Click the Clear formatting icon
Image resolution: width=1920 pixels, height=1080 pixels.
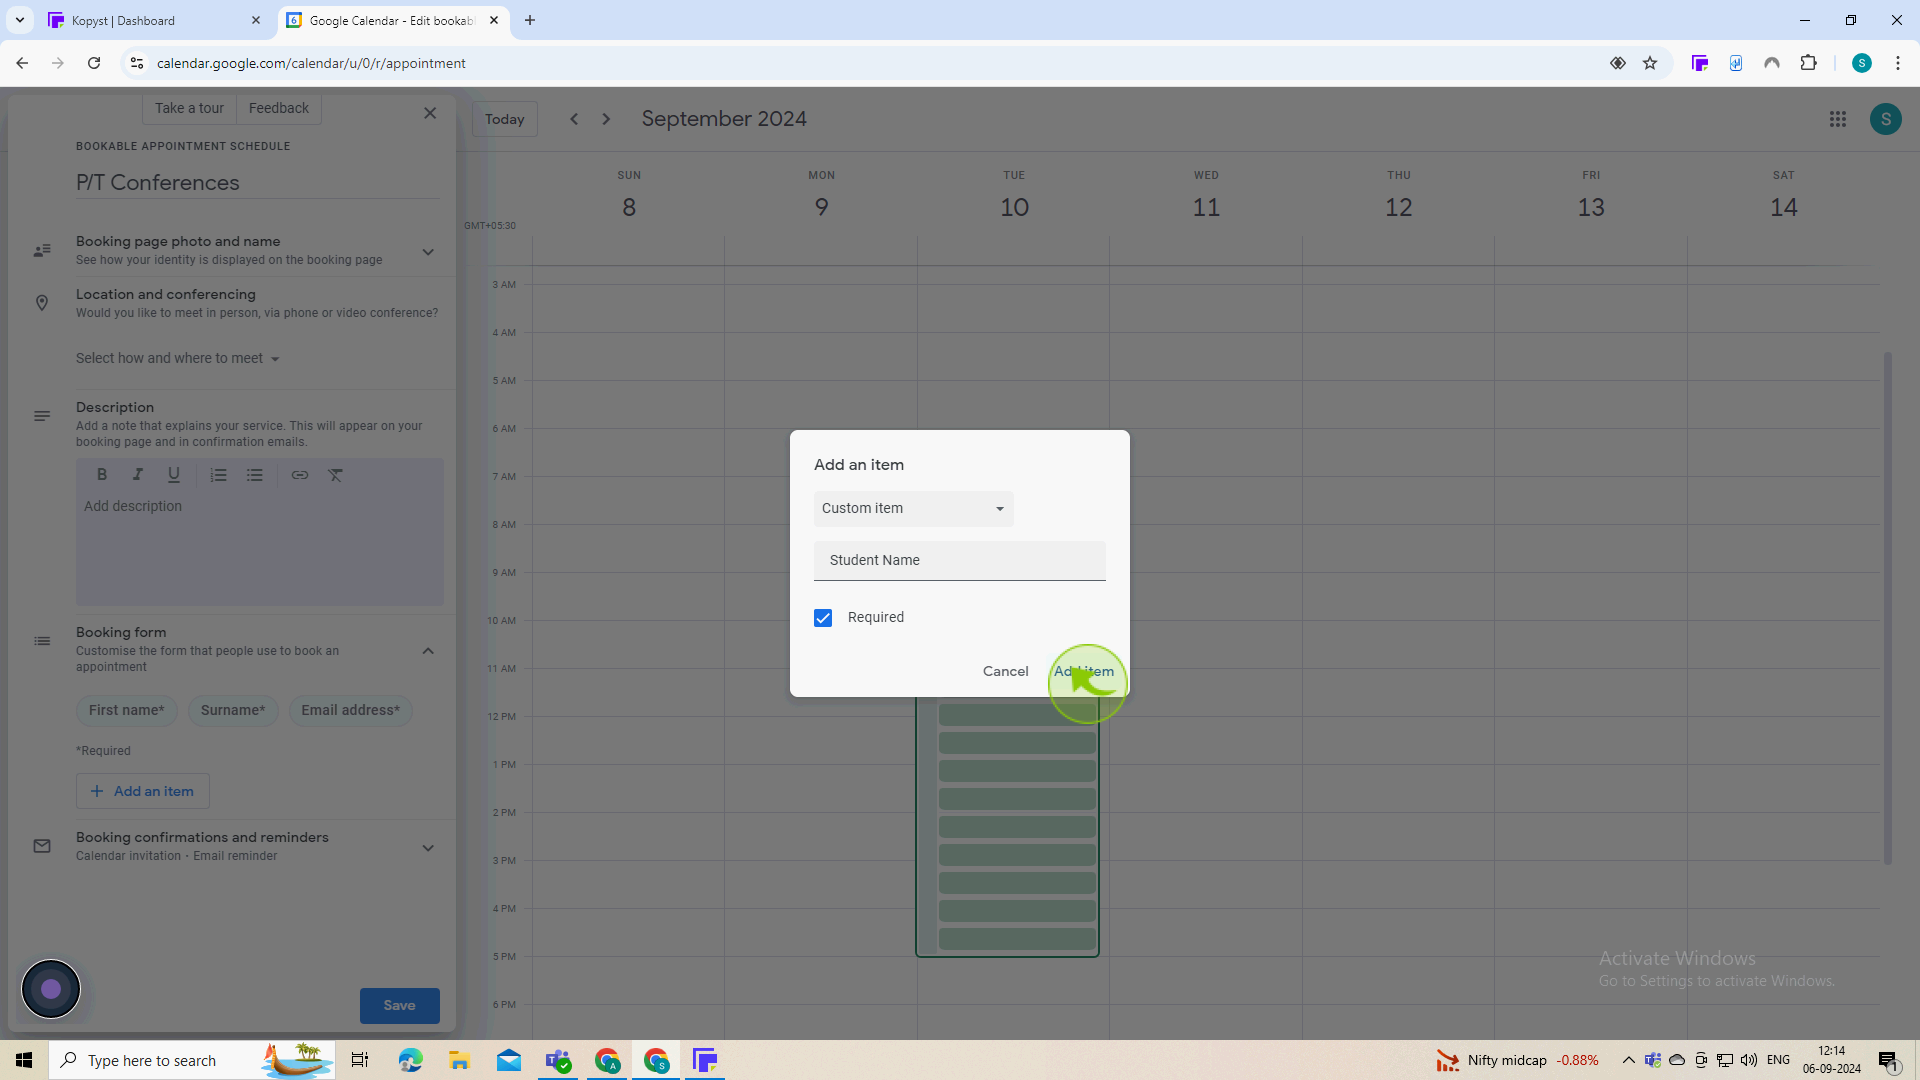point(336,475)
